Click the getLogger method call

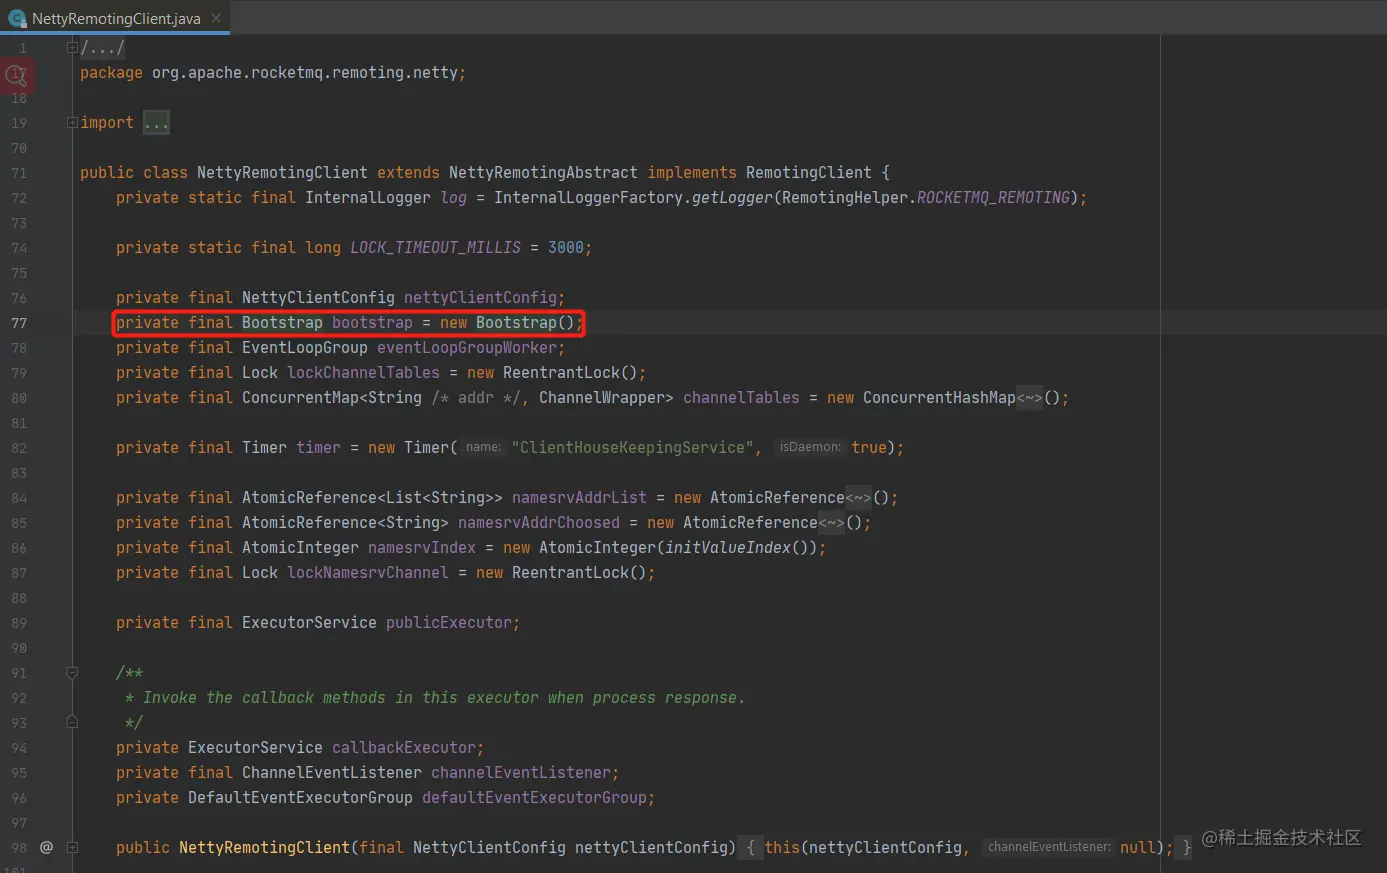point(732,198)
